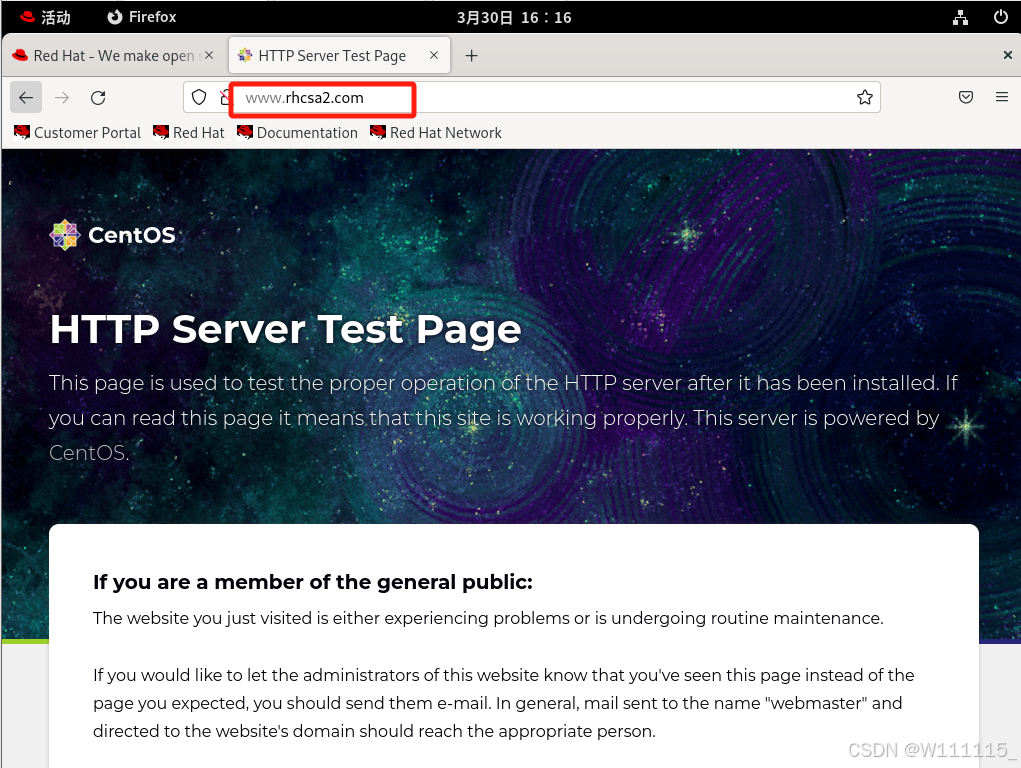Click the back navigation arrow

(26, 98)
